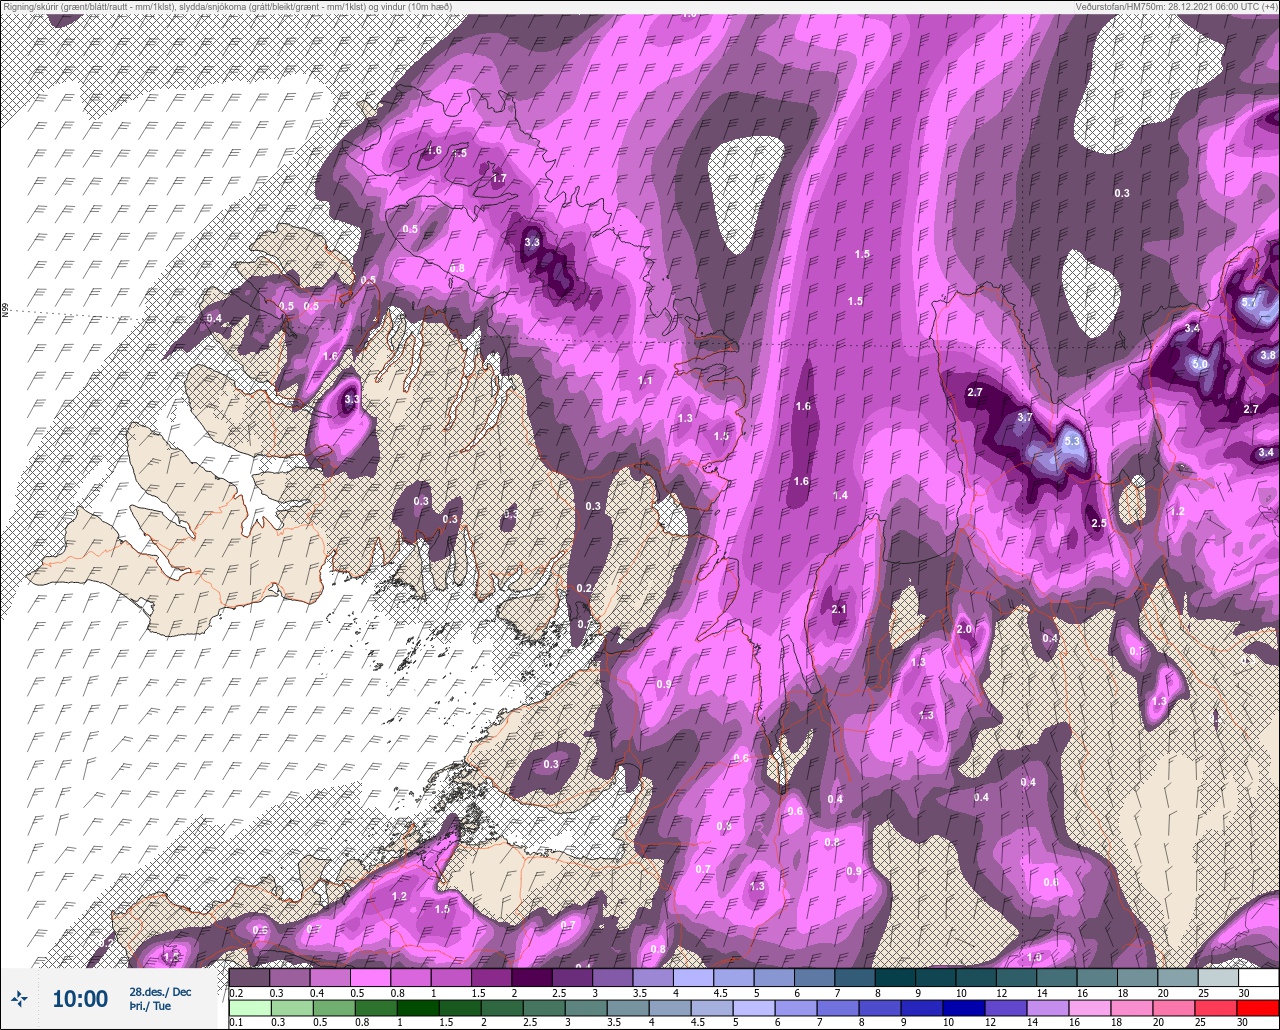The width and height of the screenshot is (1280, 1030).
Task: Click the map title text starting 'Rigning/skúrir'
Action: 227,7
